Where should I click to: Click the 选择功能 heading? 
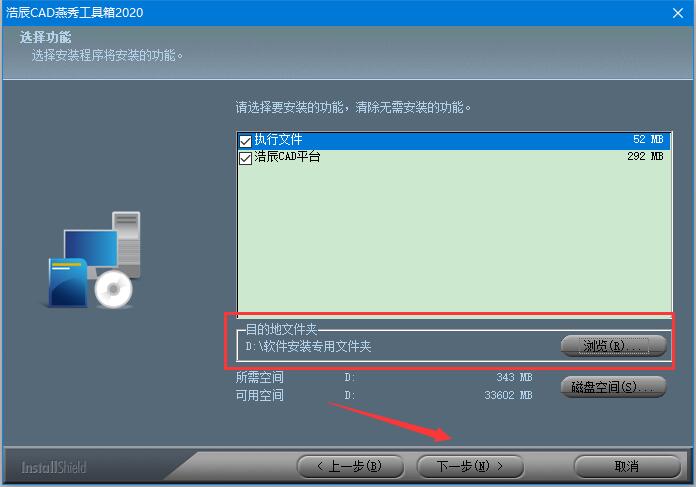[x=45, y=37]
